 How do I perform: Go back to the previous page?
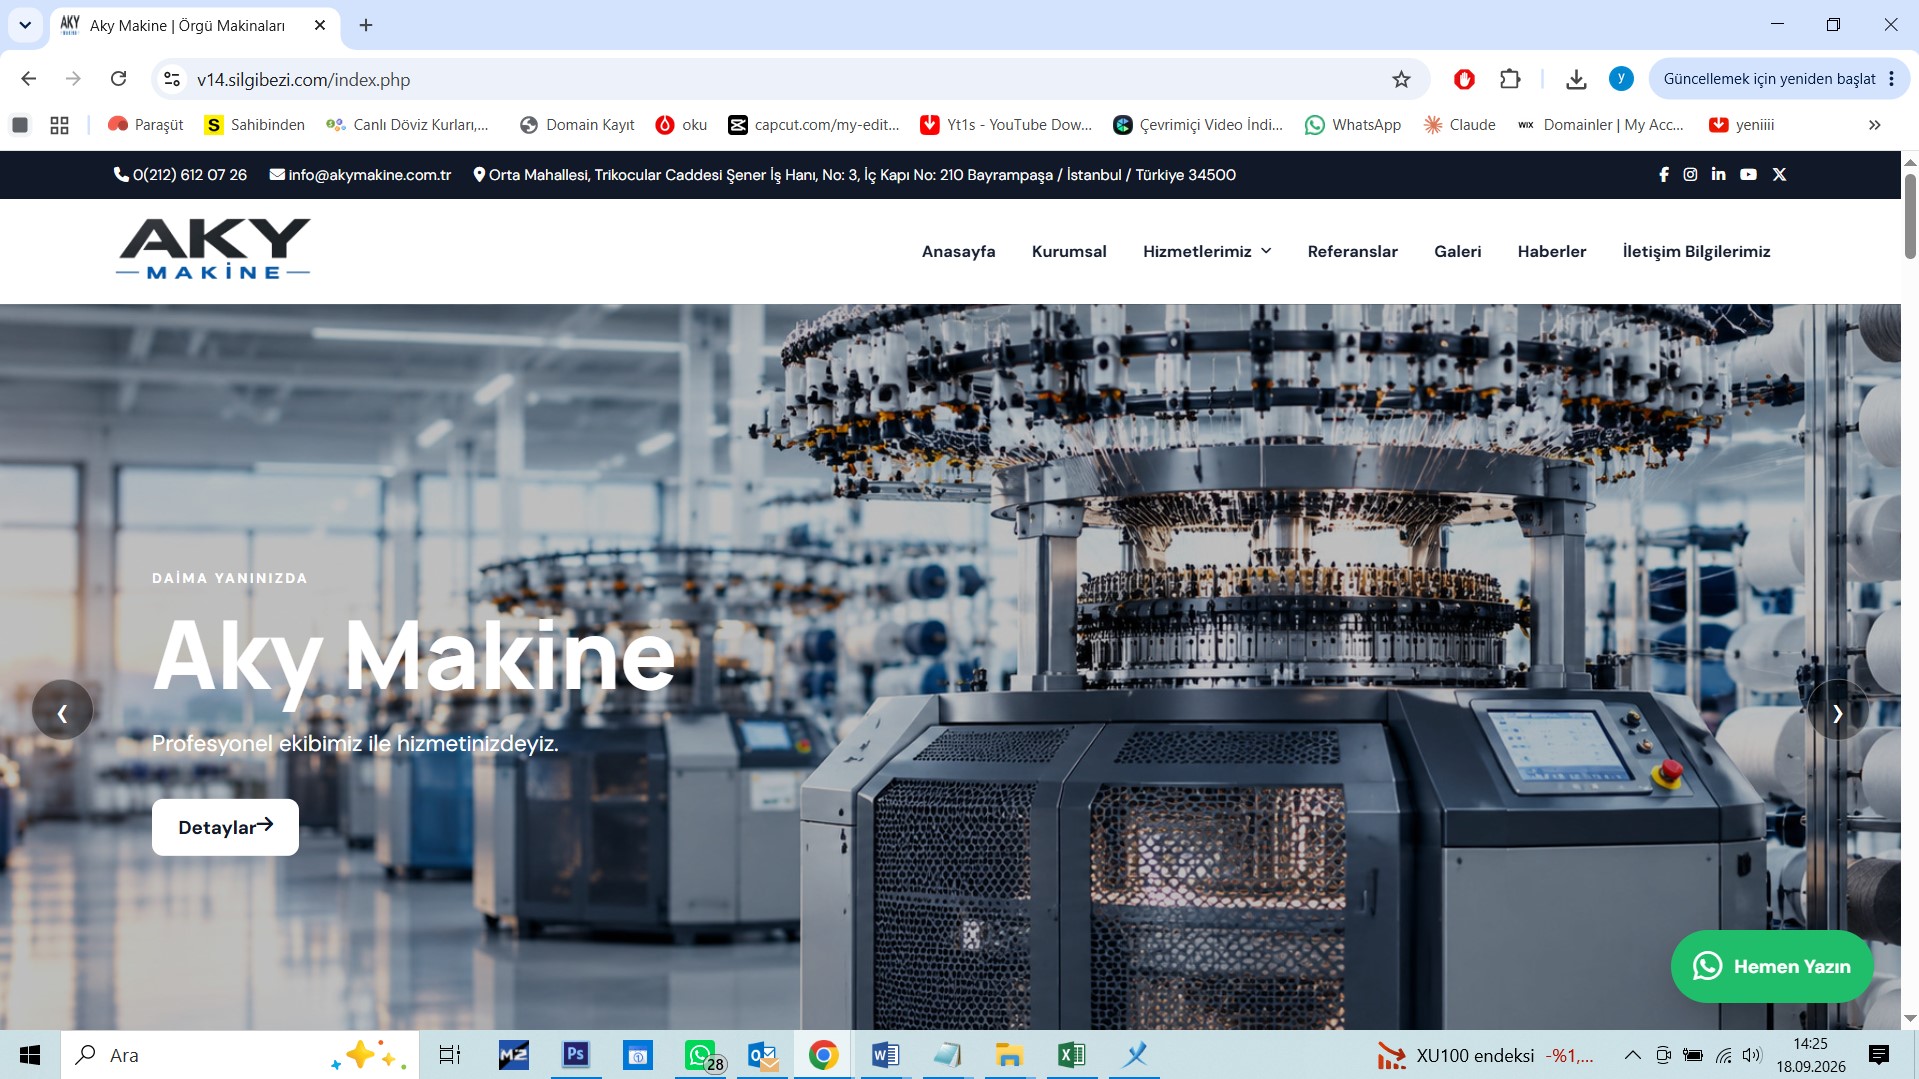28,79
